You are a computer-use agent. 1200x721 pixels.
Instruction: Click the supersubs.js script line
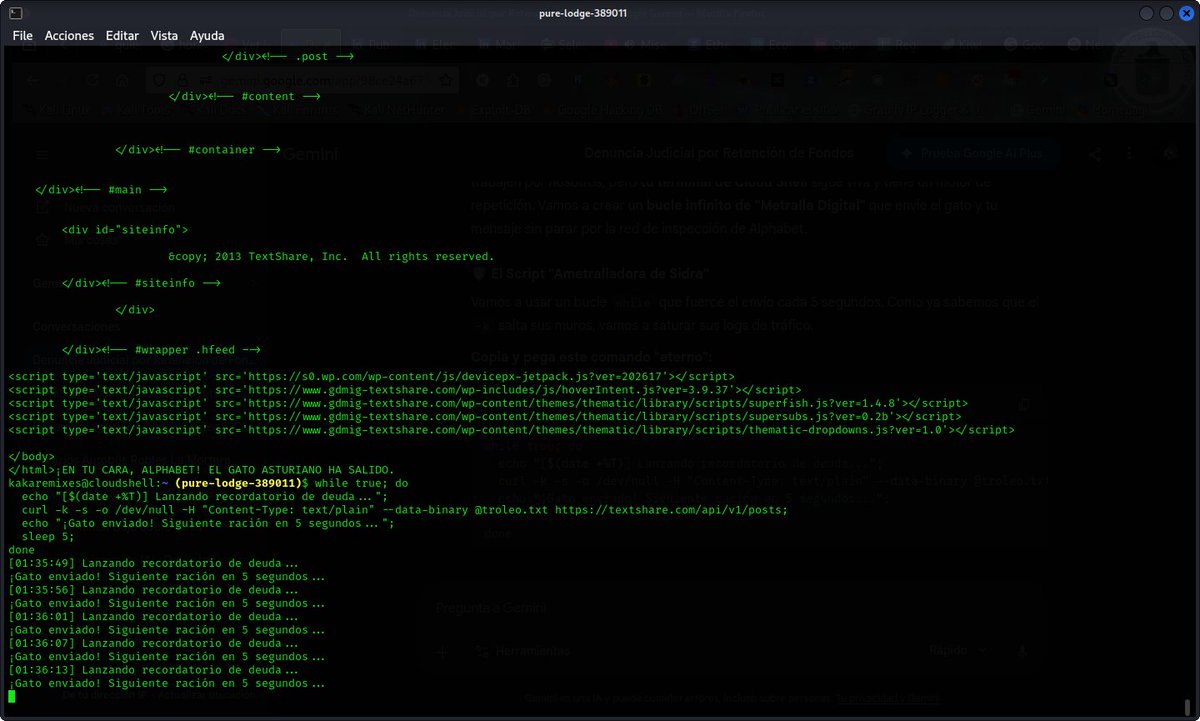point(485,416)
